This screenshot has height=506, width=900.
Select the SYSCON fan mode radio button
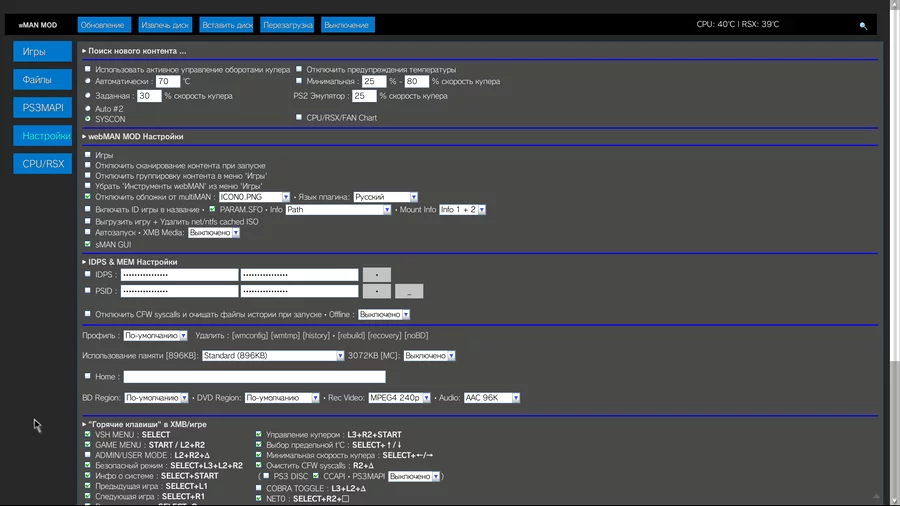click(88, 119)
